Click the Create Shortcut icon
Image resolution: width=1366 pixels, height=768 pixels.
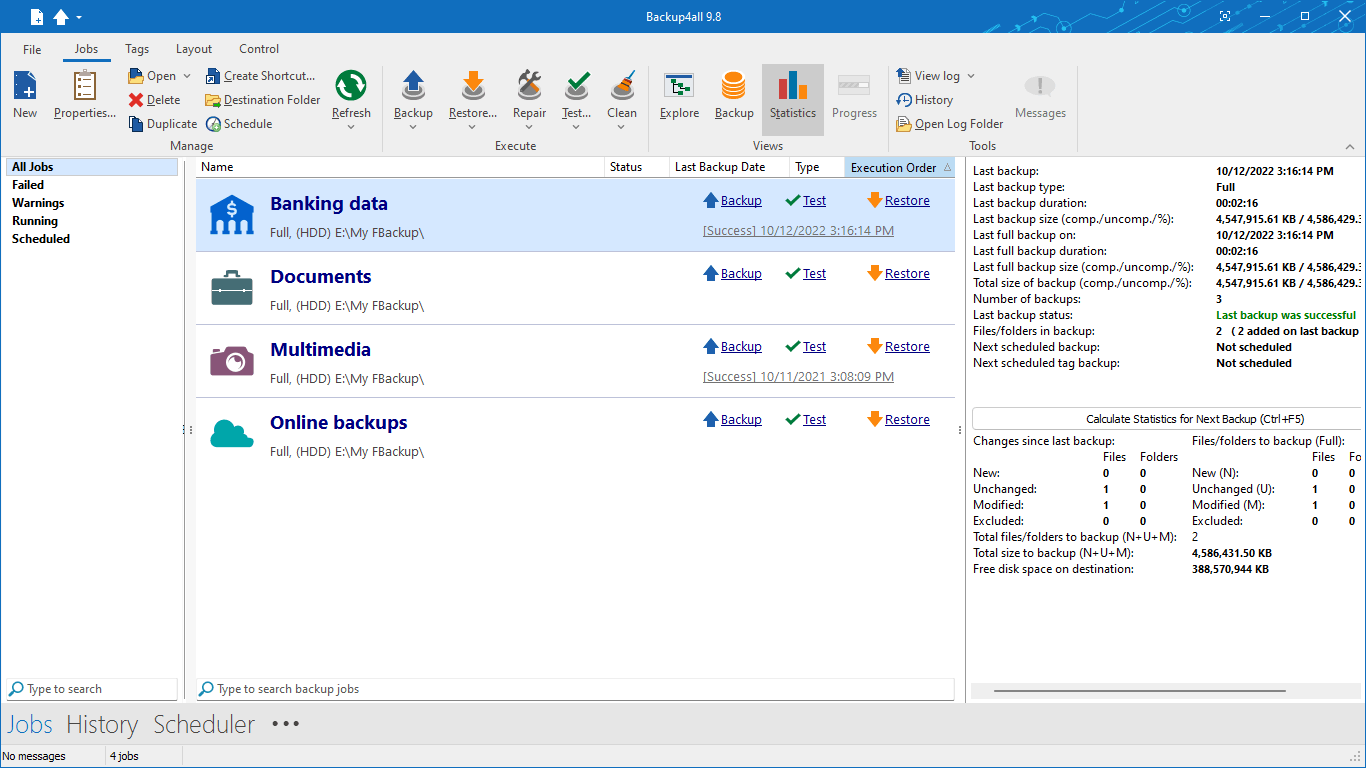pyautogui.click(x=213, y=76)
